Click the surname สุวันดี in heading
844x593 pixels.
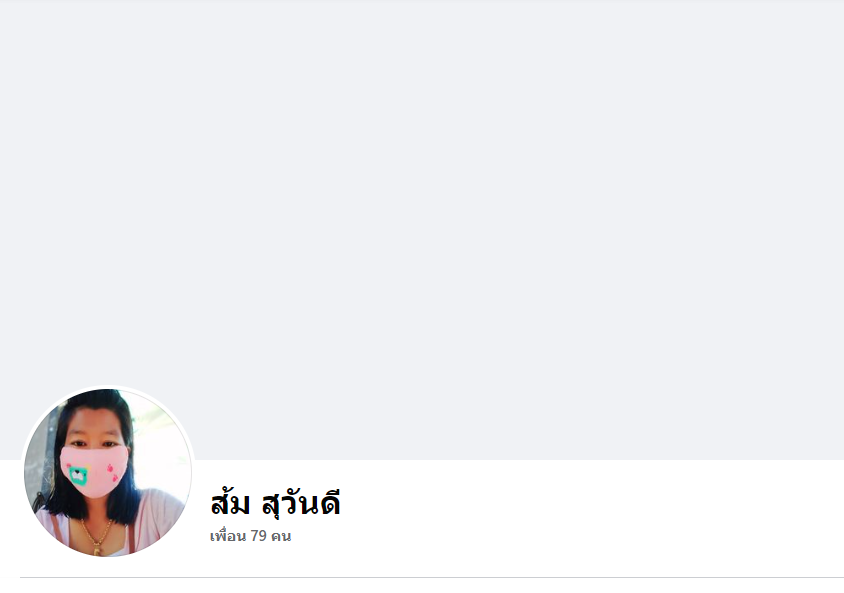tap(301, 505)
